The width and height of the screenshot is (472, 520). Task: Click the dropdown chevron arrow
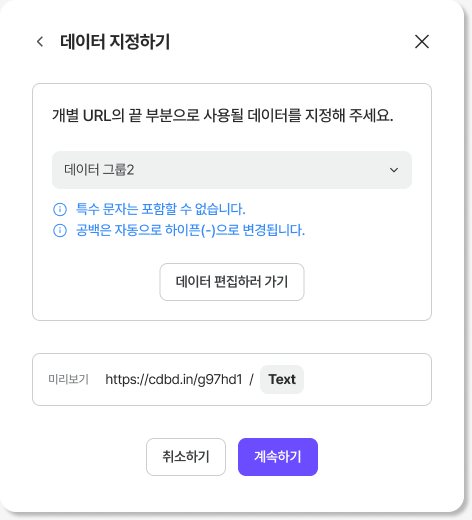click(394, 170)
